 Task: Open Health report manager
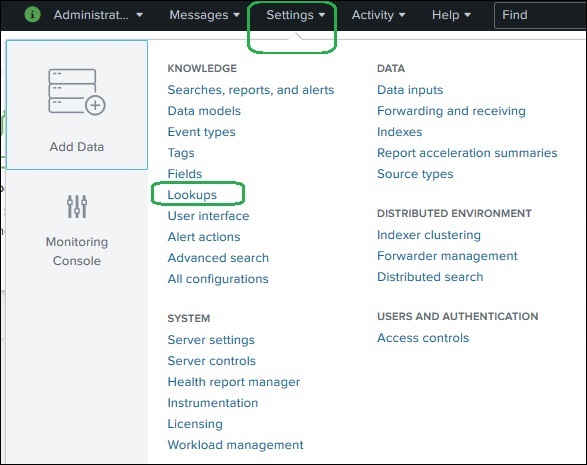point(234,382)
